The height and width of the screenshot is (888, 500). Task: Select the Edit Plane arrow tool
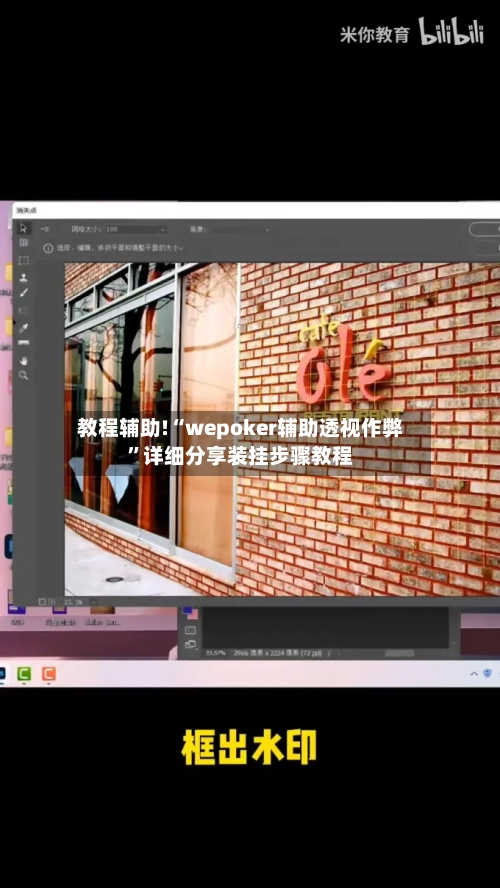[24, 229]
